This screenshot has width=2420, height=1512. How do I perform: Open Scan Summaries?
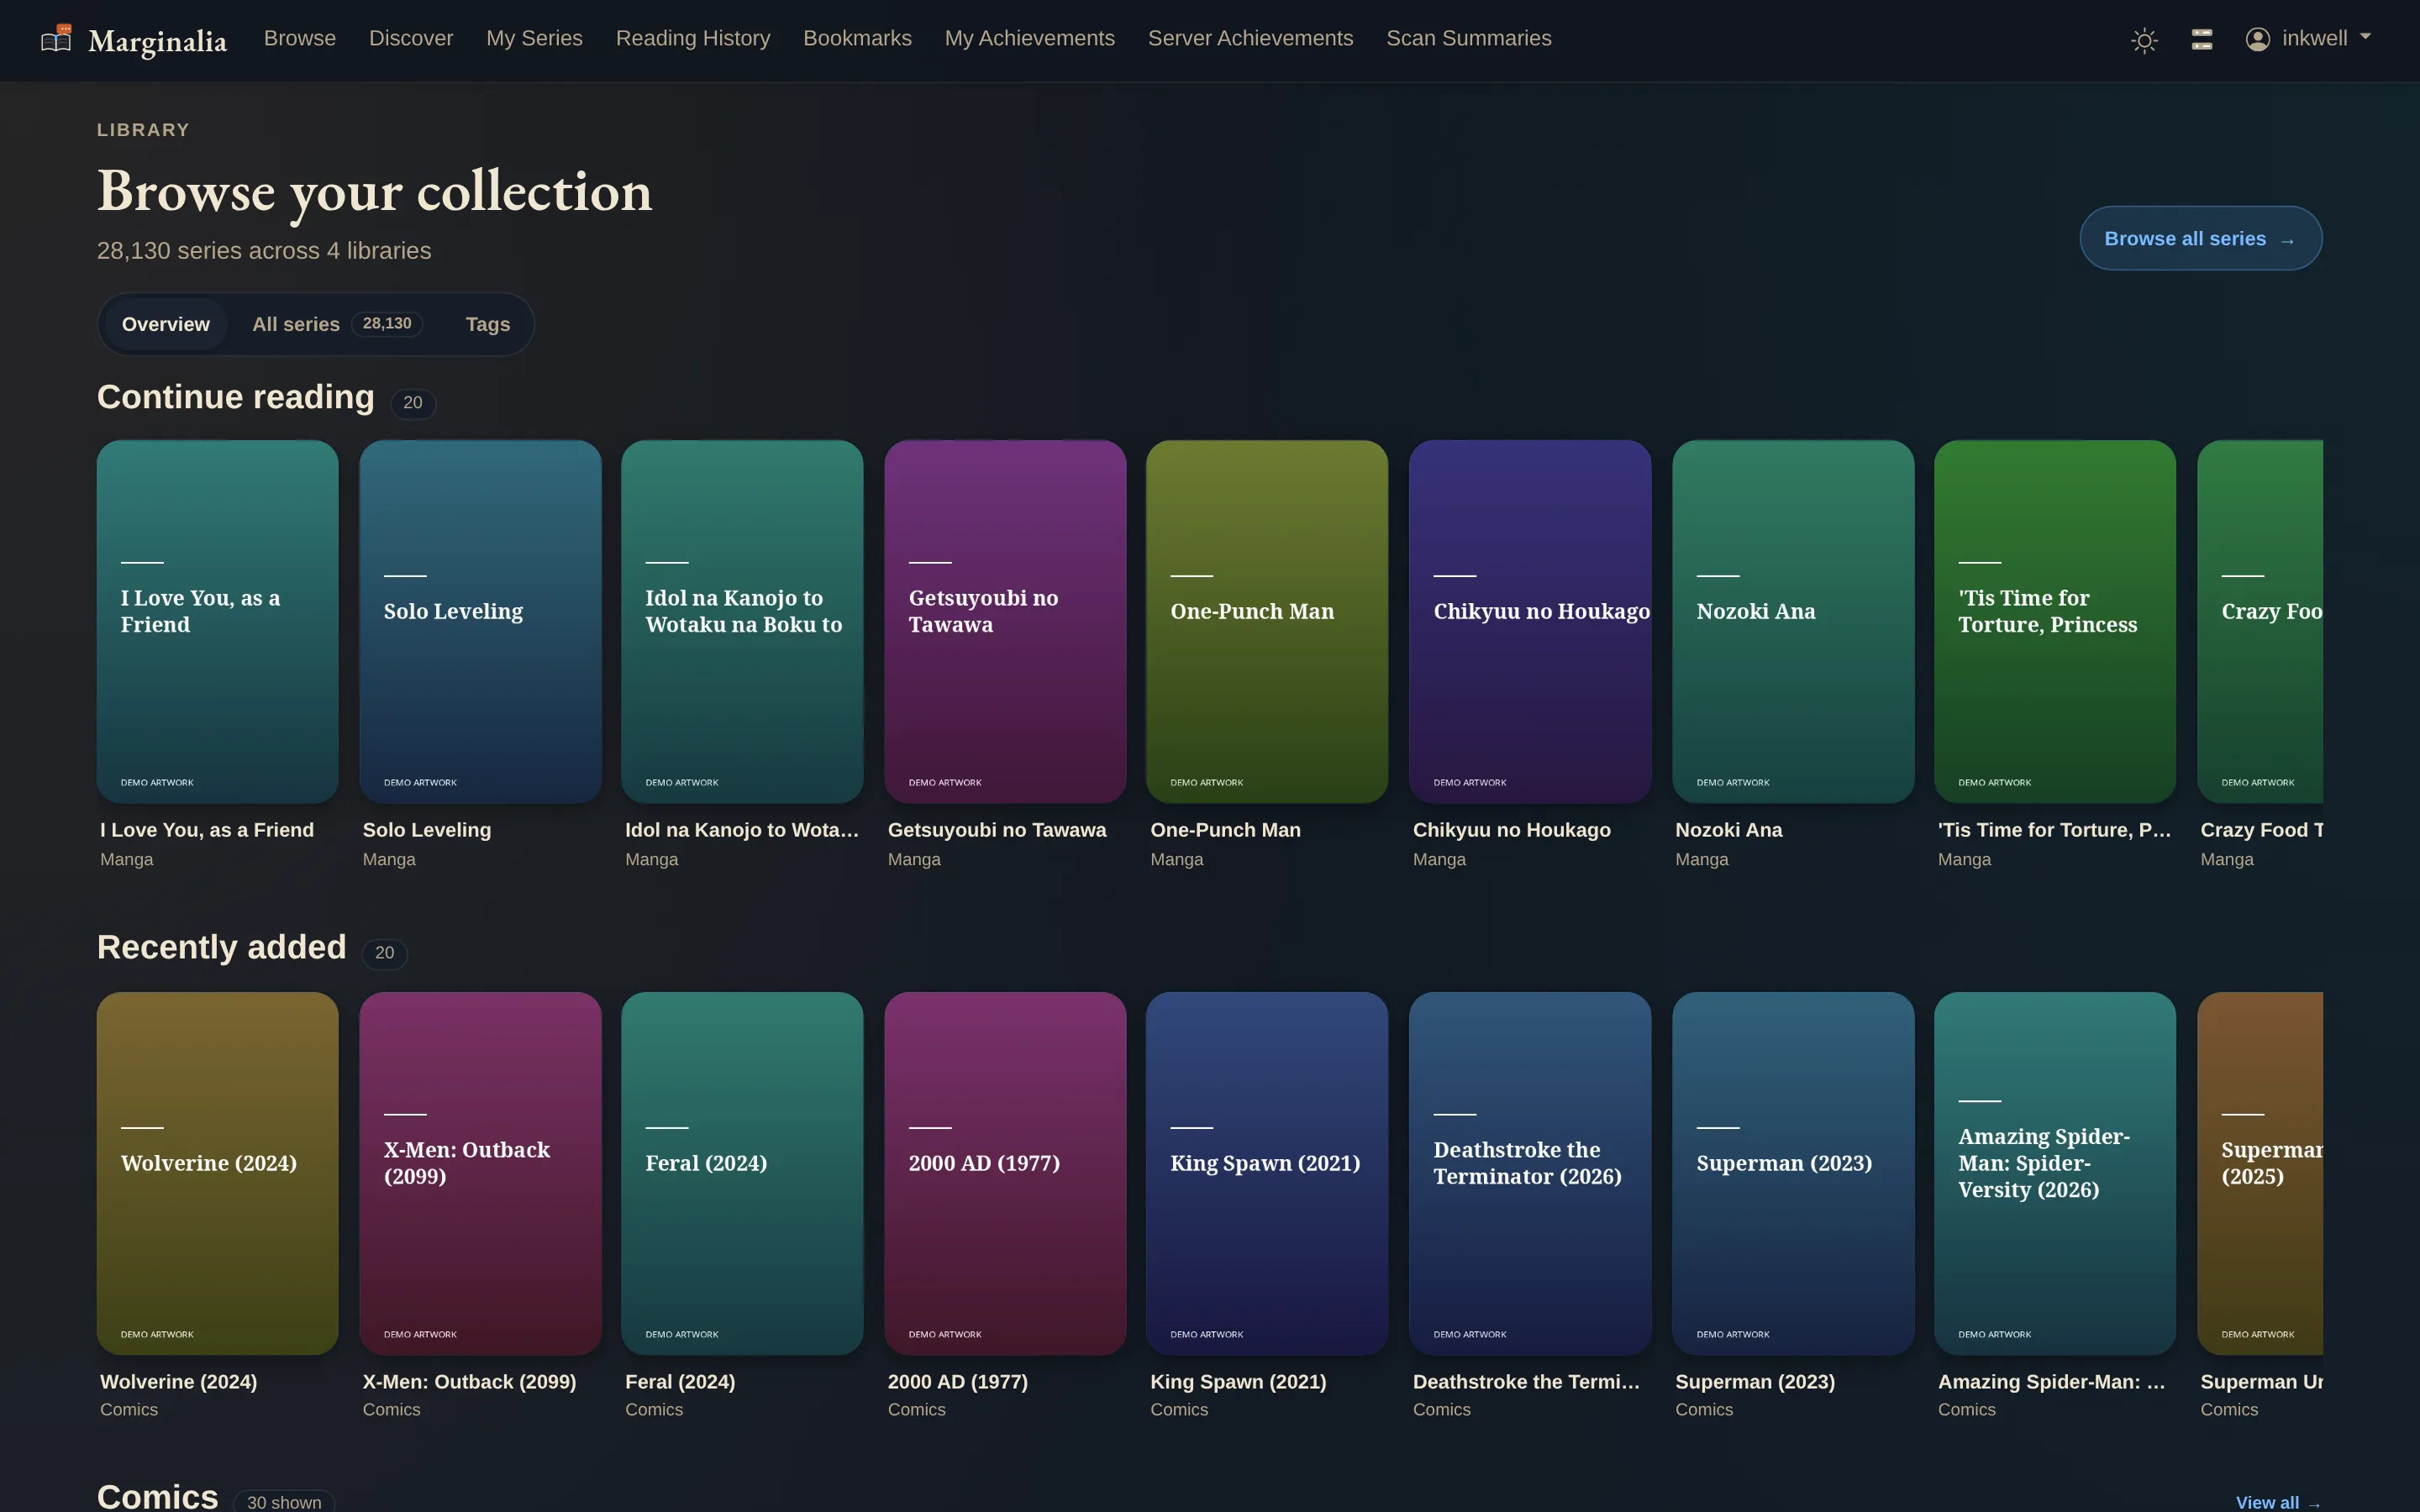[x=1468, y=38]
